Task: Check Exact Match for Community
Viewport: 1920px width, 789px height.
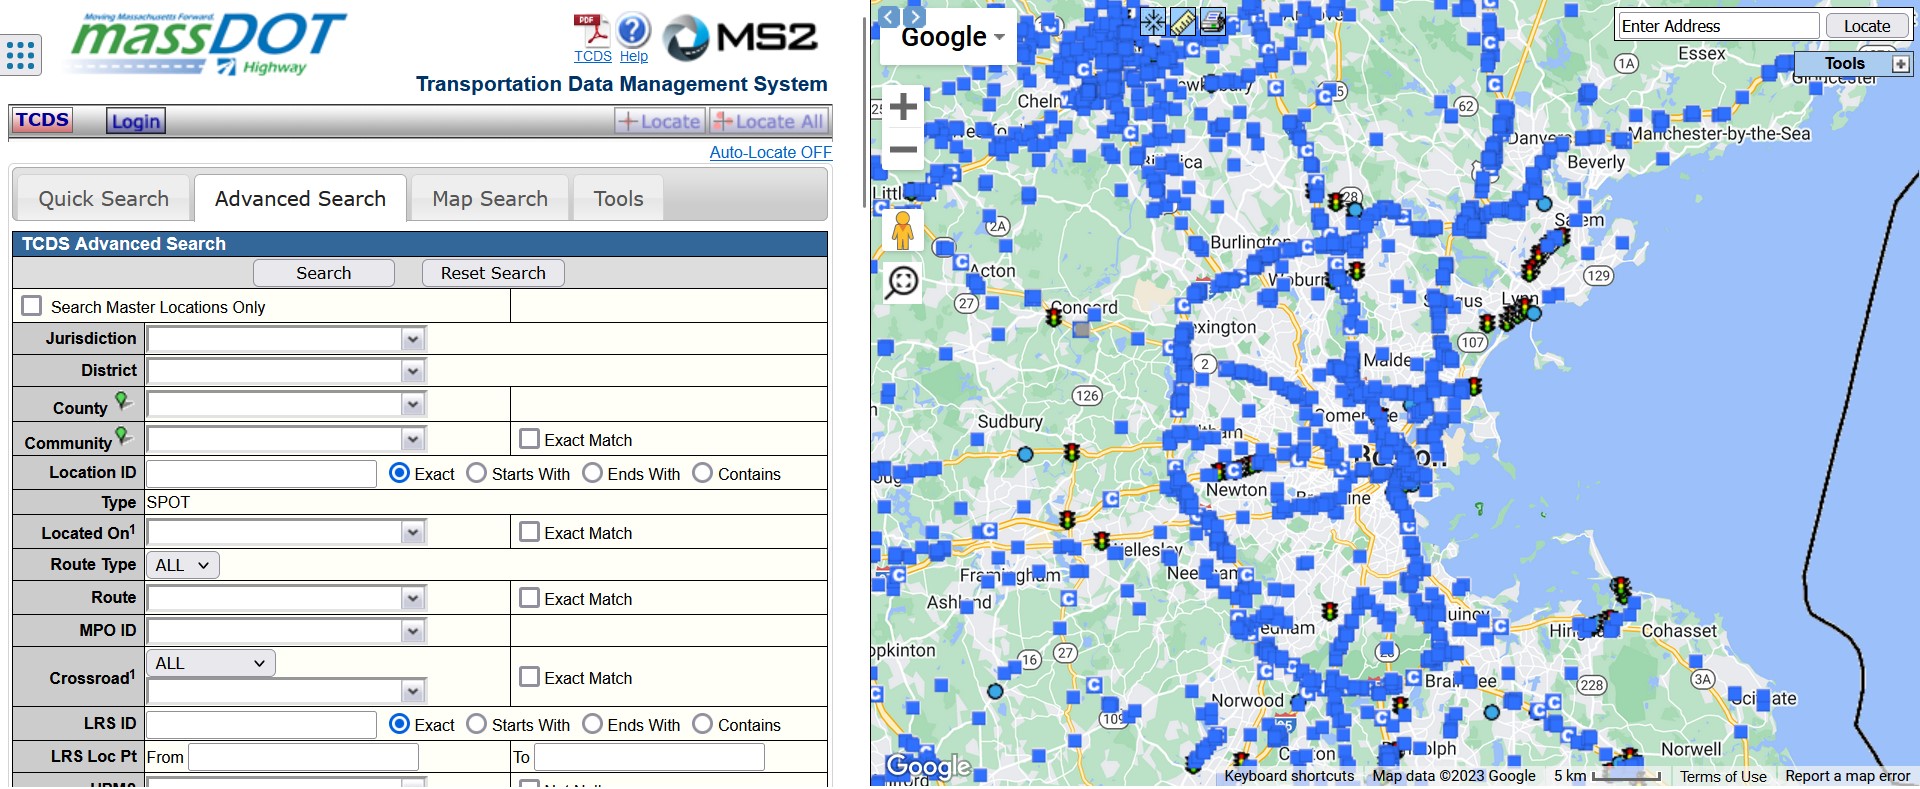Action: (529, 439)
